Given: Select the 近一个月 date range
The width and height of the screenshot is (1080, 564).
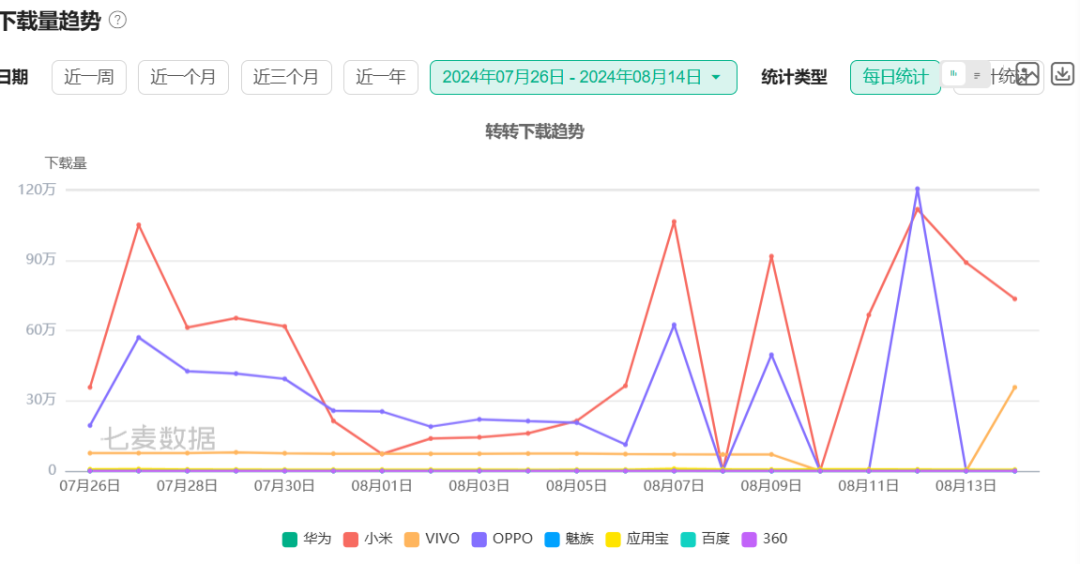Looking at the screenshot, I should click(183, 77).
